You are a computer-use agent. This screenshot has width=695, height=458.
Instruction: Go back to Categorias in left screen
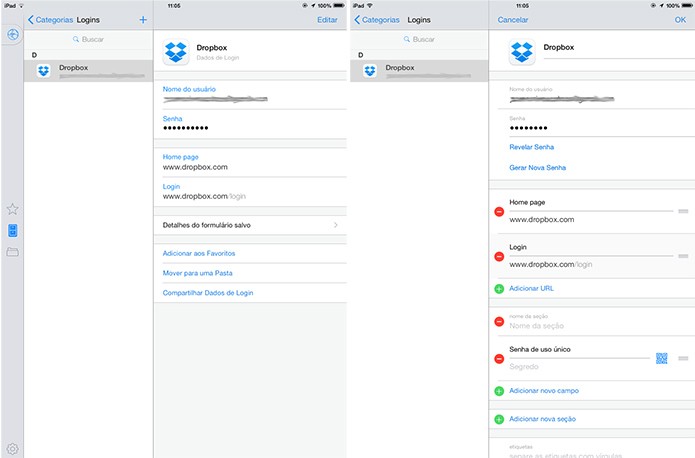(50, 20)
